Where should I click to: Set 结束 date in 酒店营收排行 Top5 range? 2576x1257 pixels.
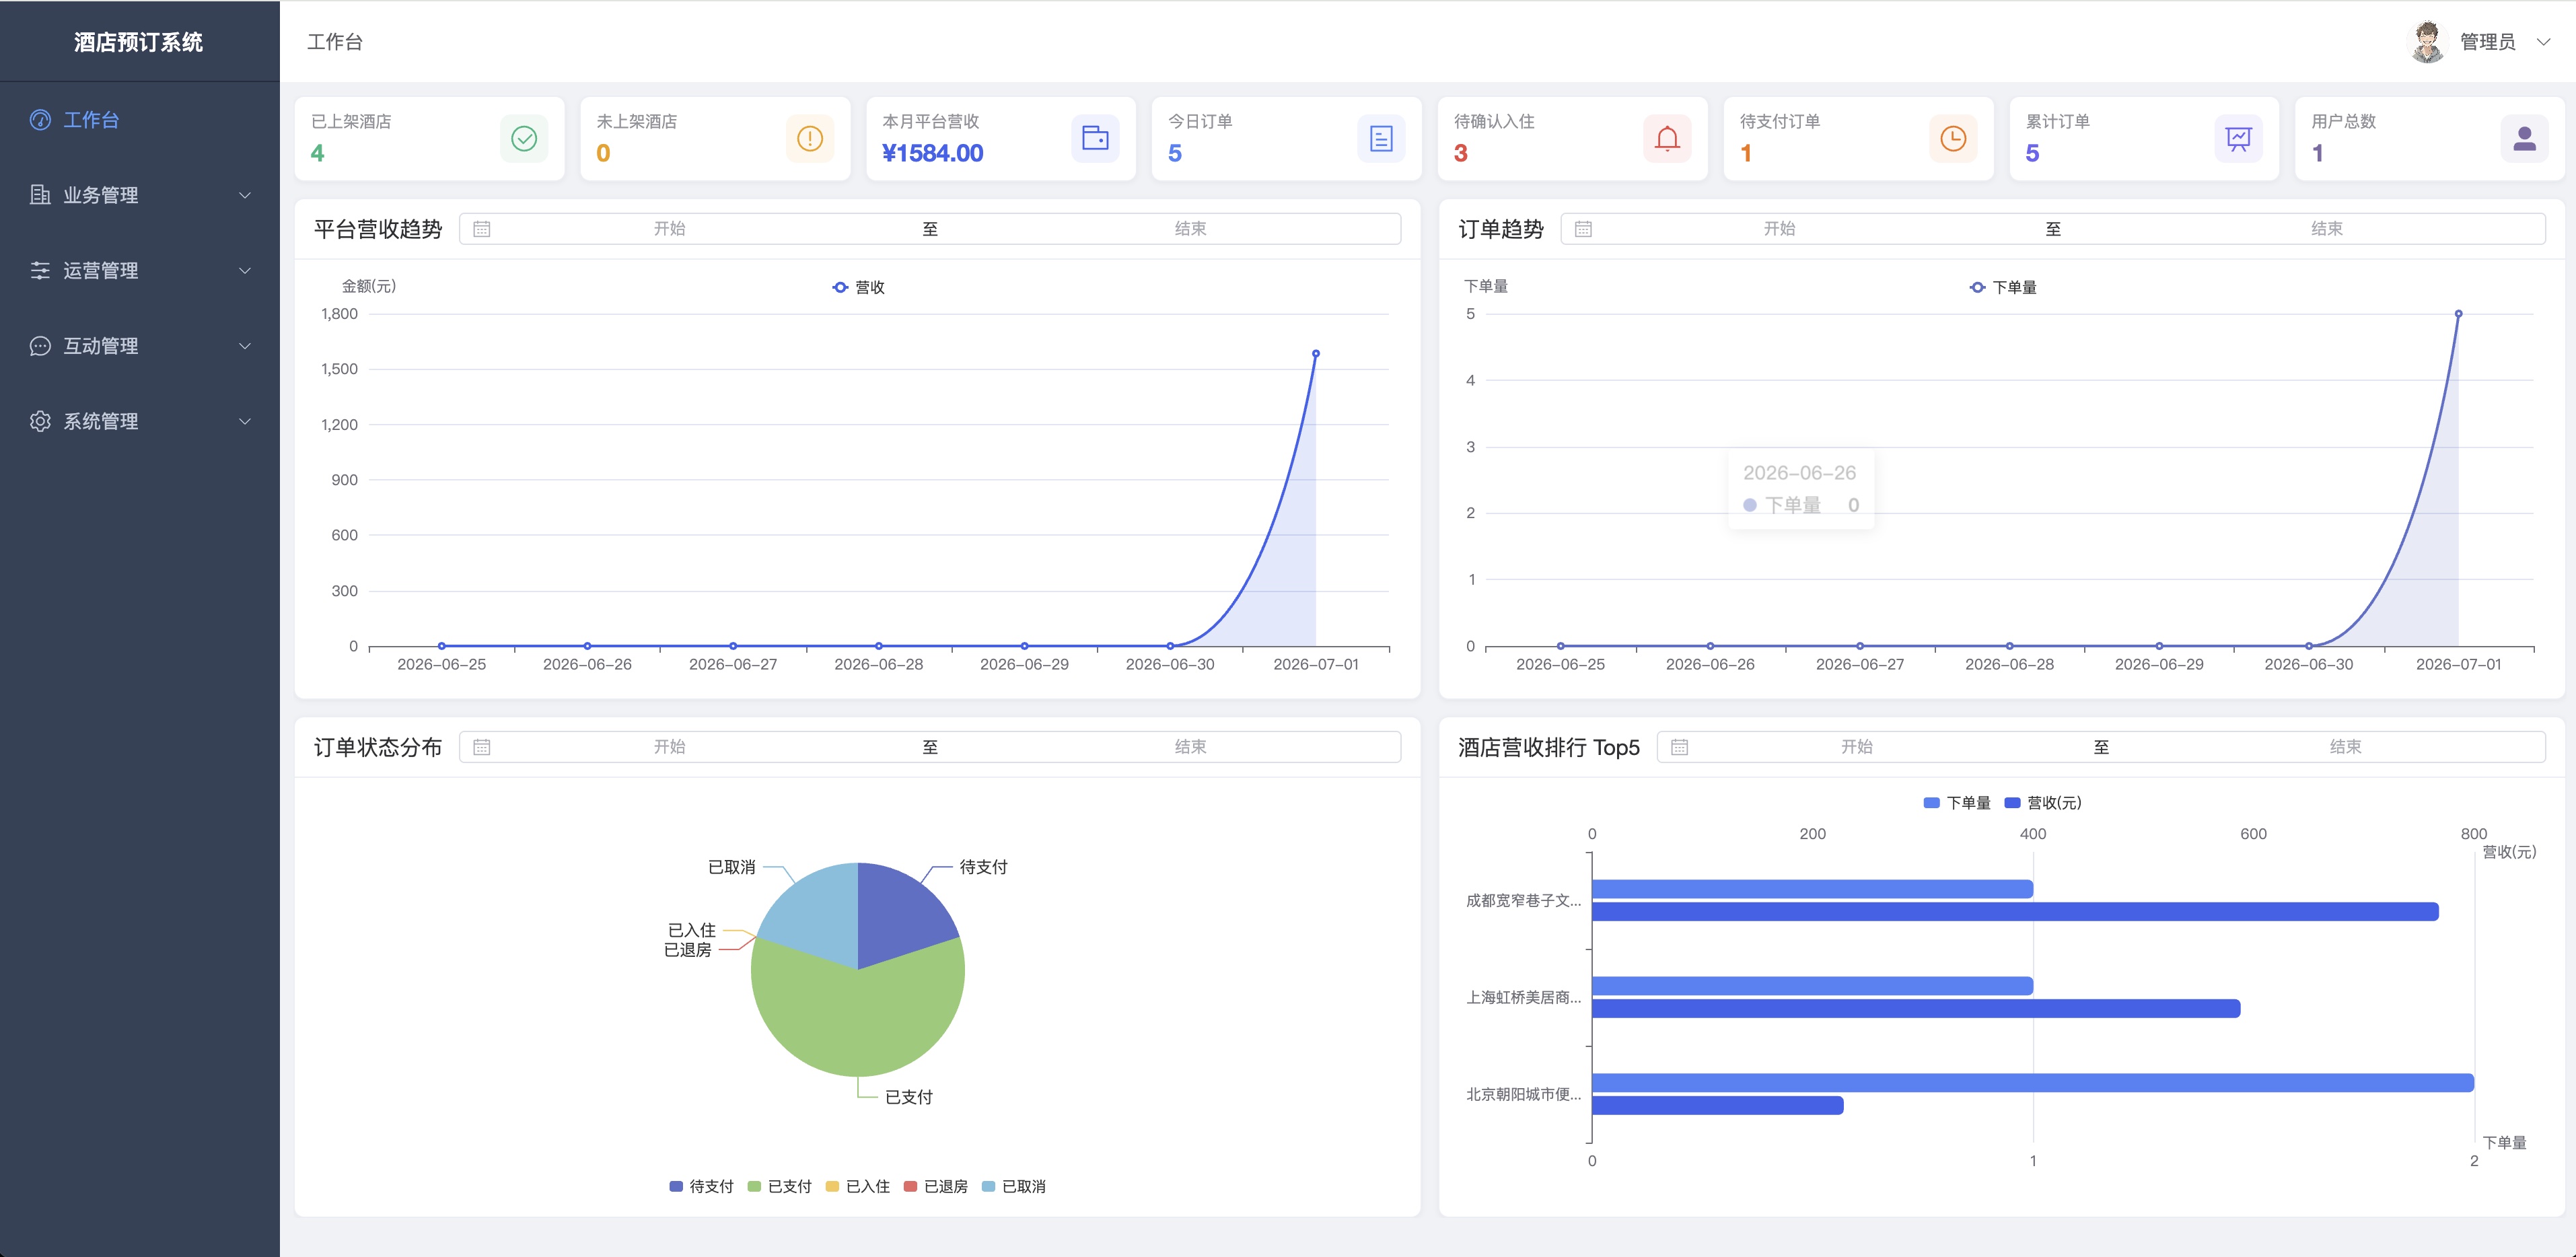coord(2345,747)
